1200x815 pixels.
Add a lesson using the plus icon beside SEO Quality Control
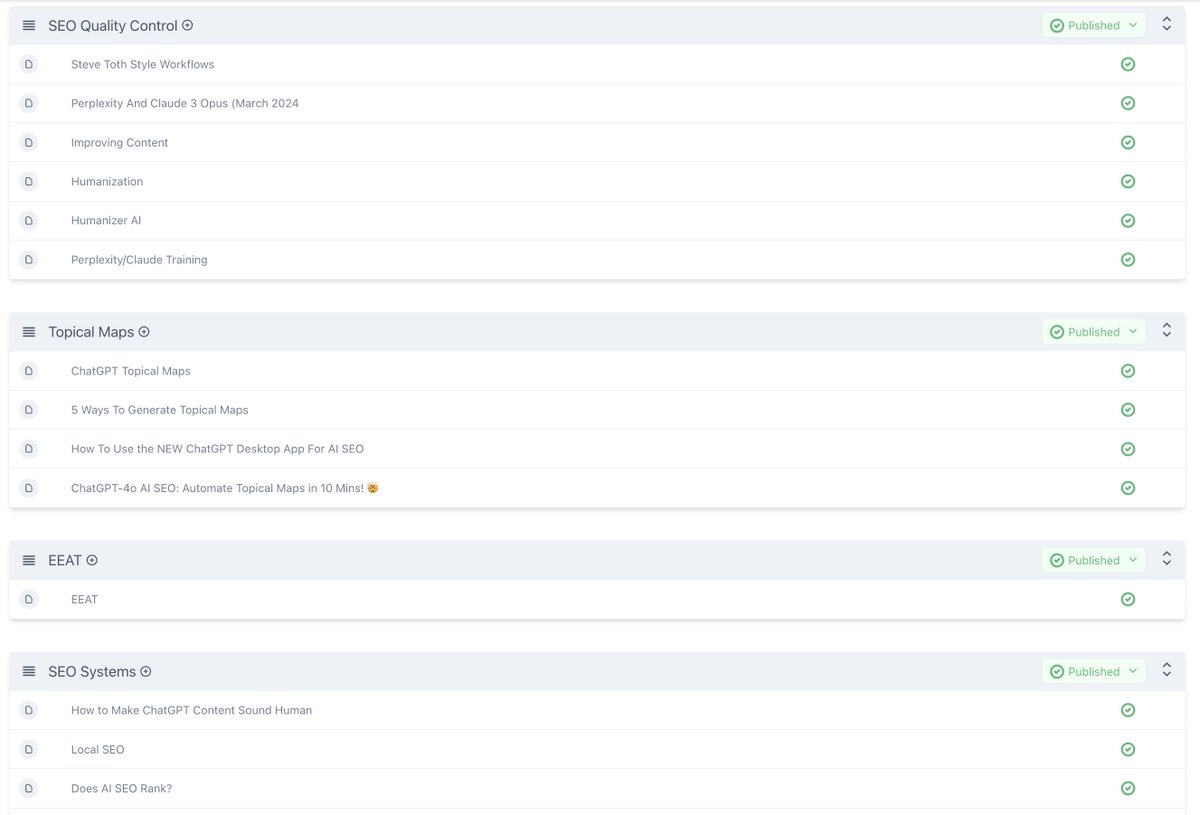[187, 25]
